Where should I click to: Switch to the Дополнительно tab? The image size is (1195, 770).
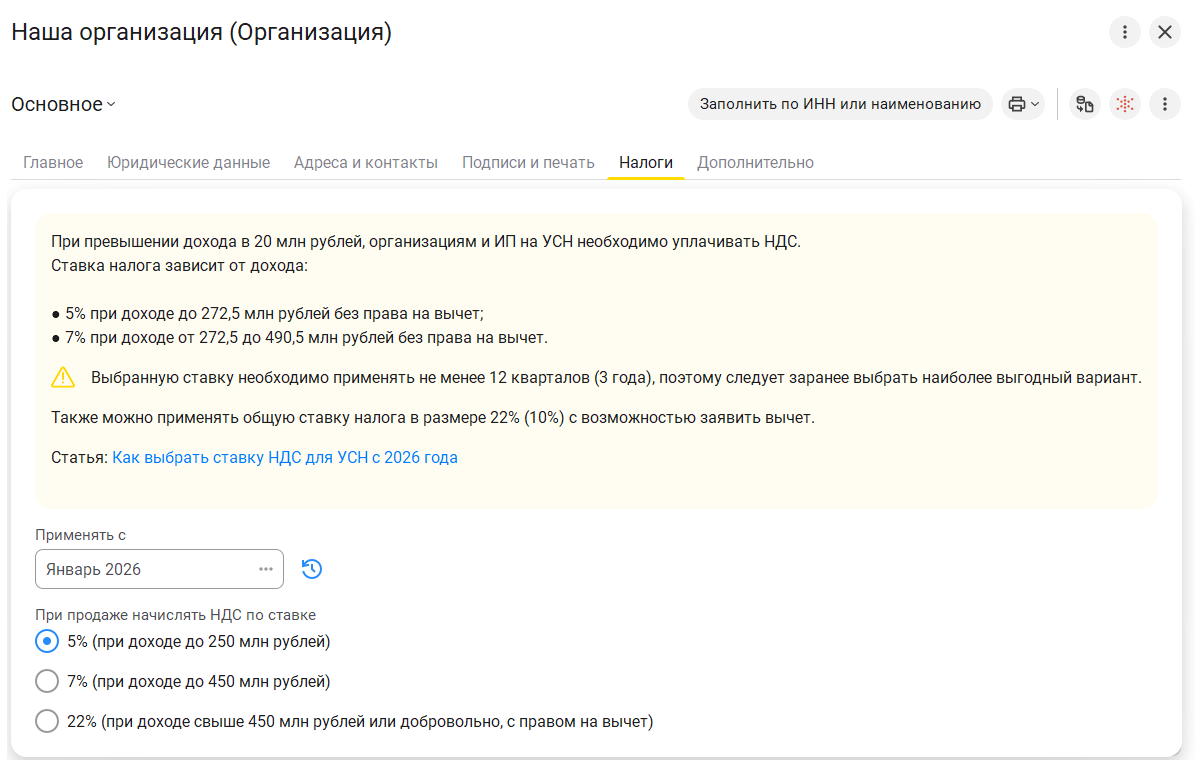(755, 162)
